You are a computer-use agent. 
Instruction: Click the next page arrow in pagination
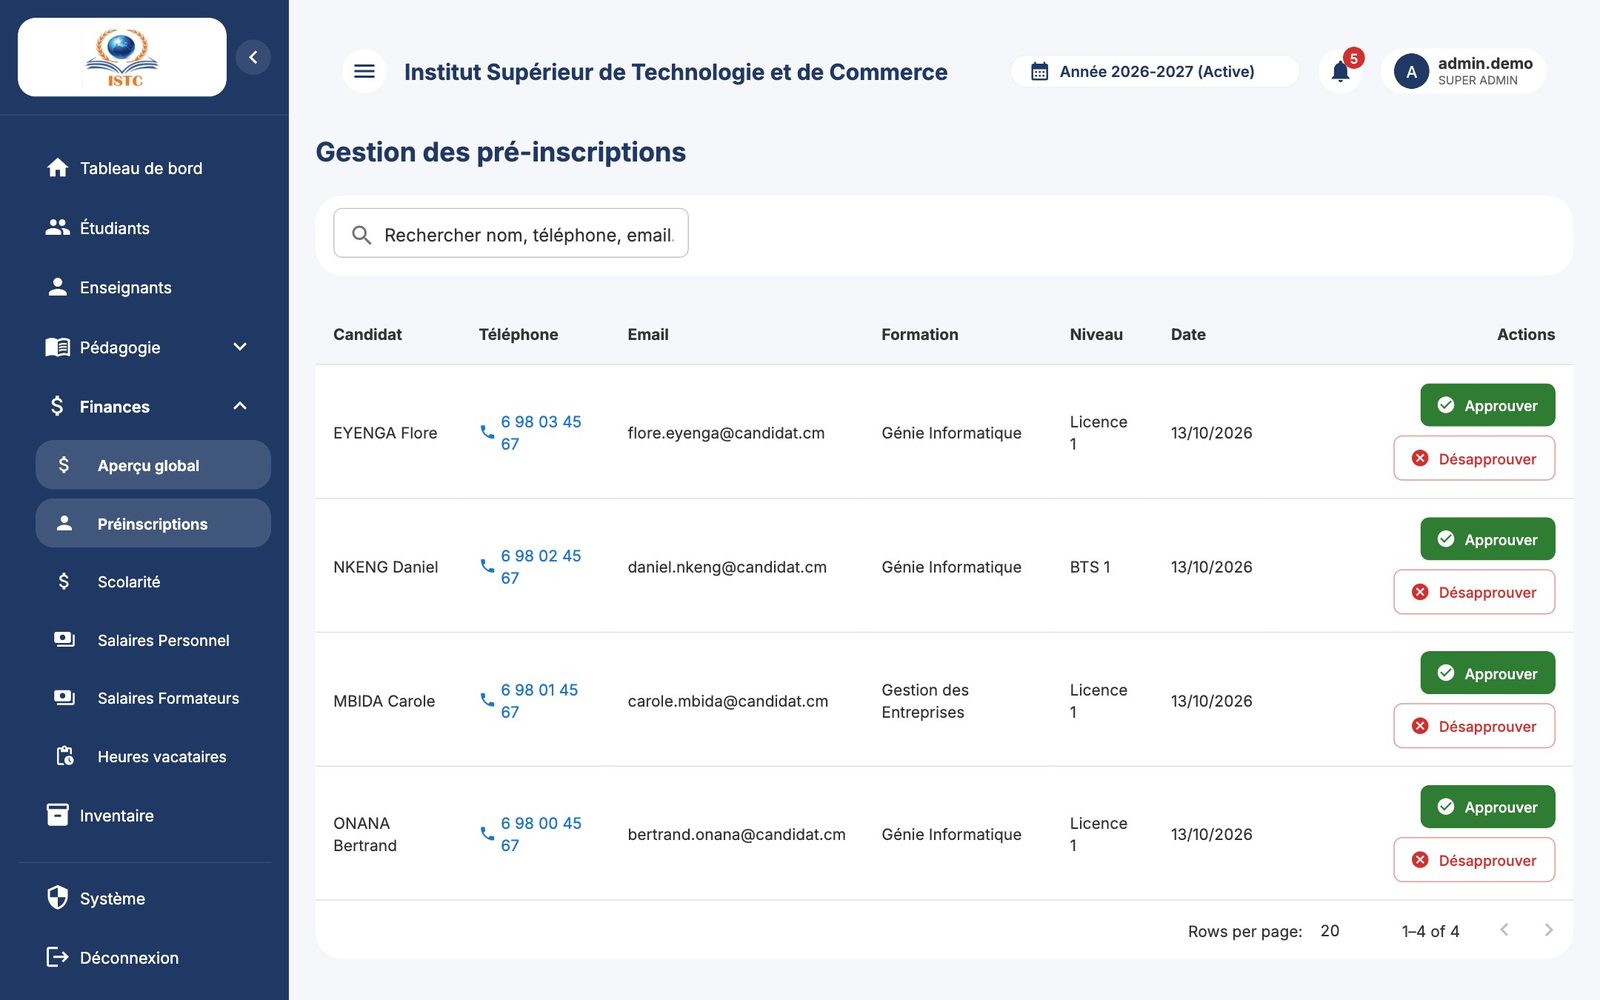point(1548,930)
